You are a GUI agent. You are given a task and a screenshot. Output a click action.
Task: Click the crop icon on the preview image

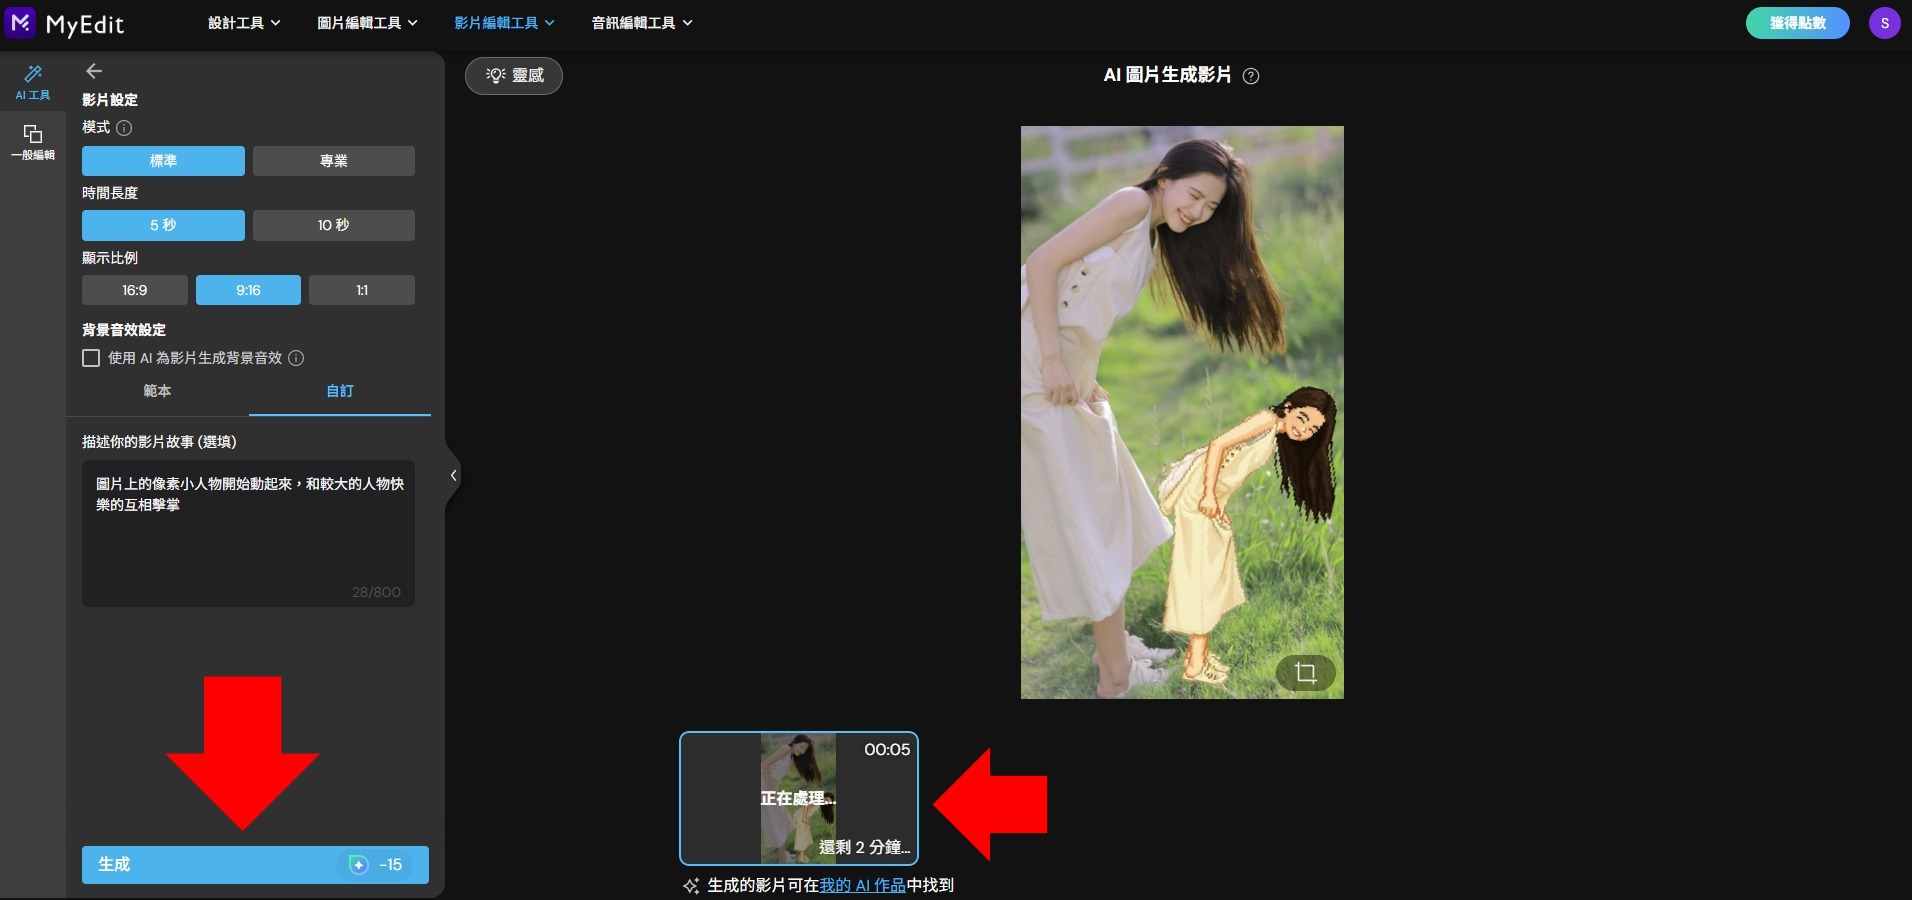1305,672
